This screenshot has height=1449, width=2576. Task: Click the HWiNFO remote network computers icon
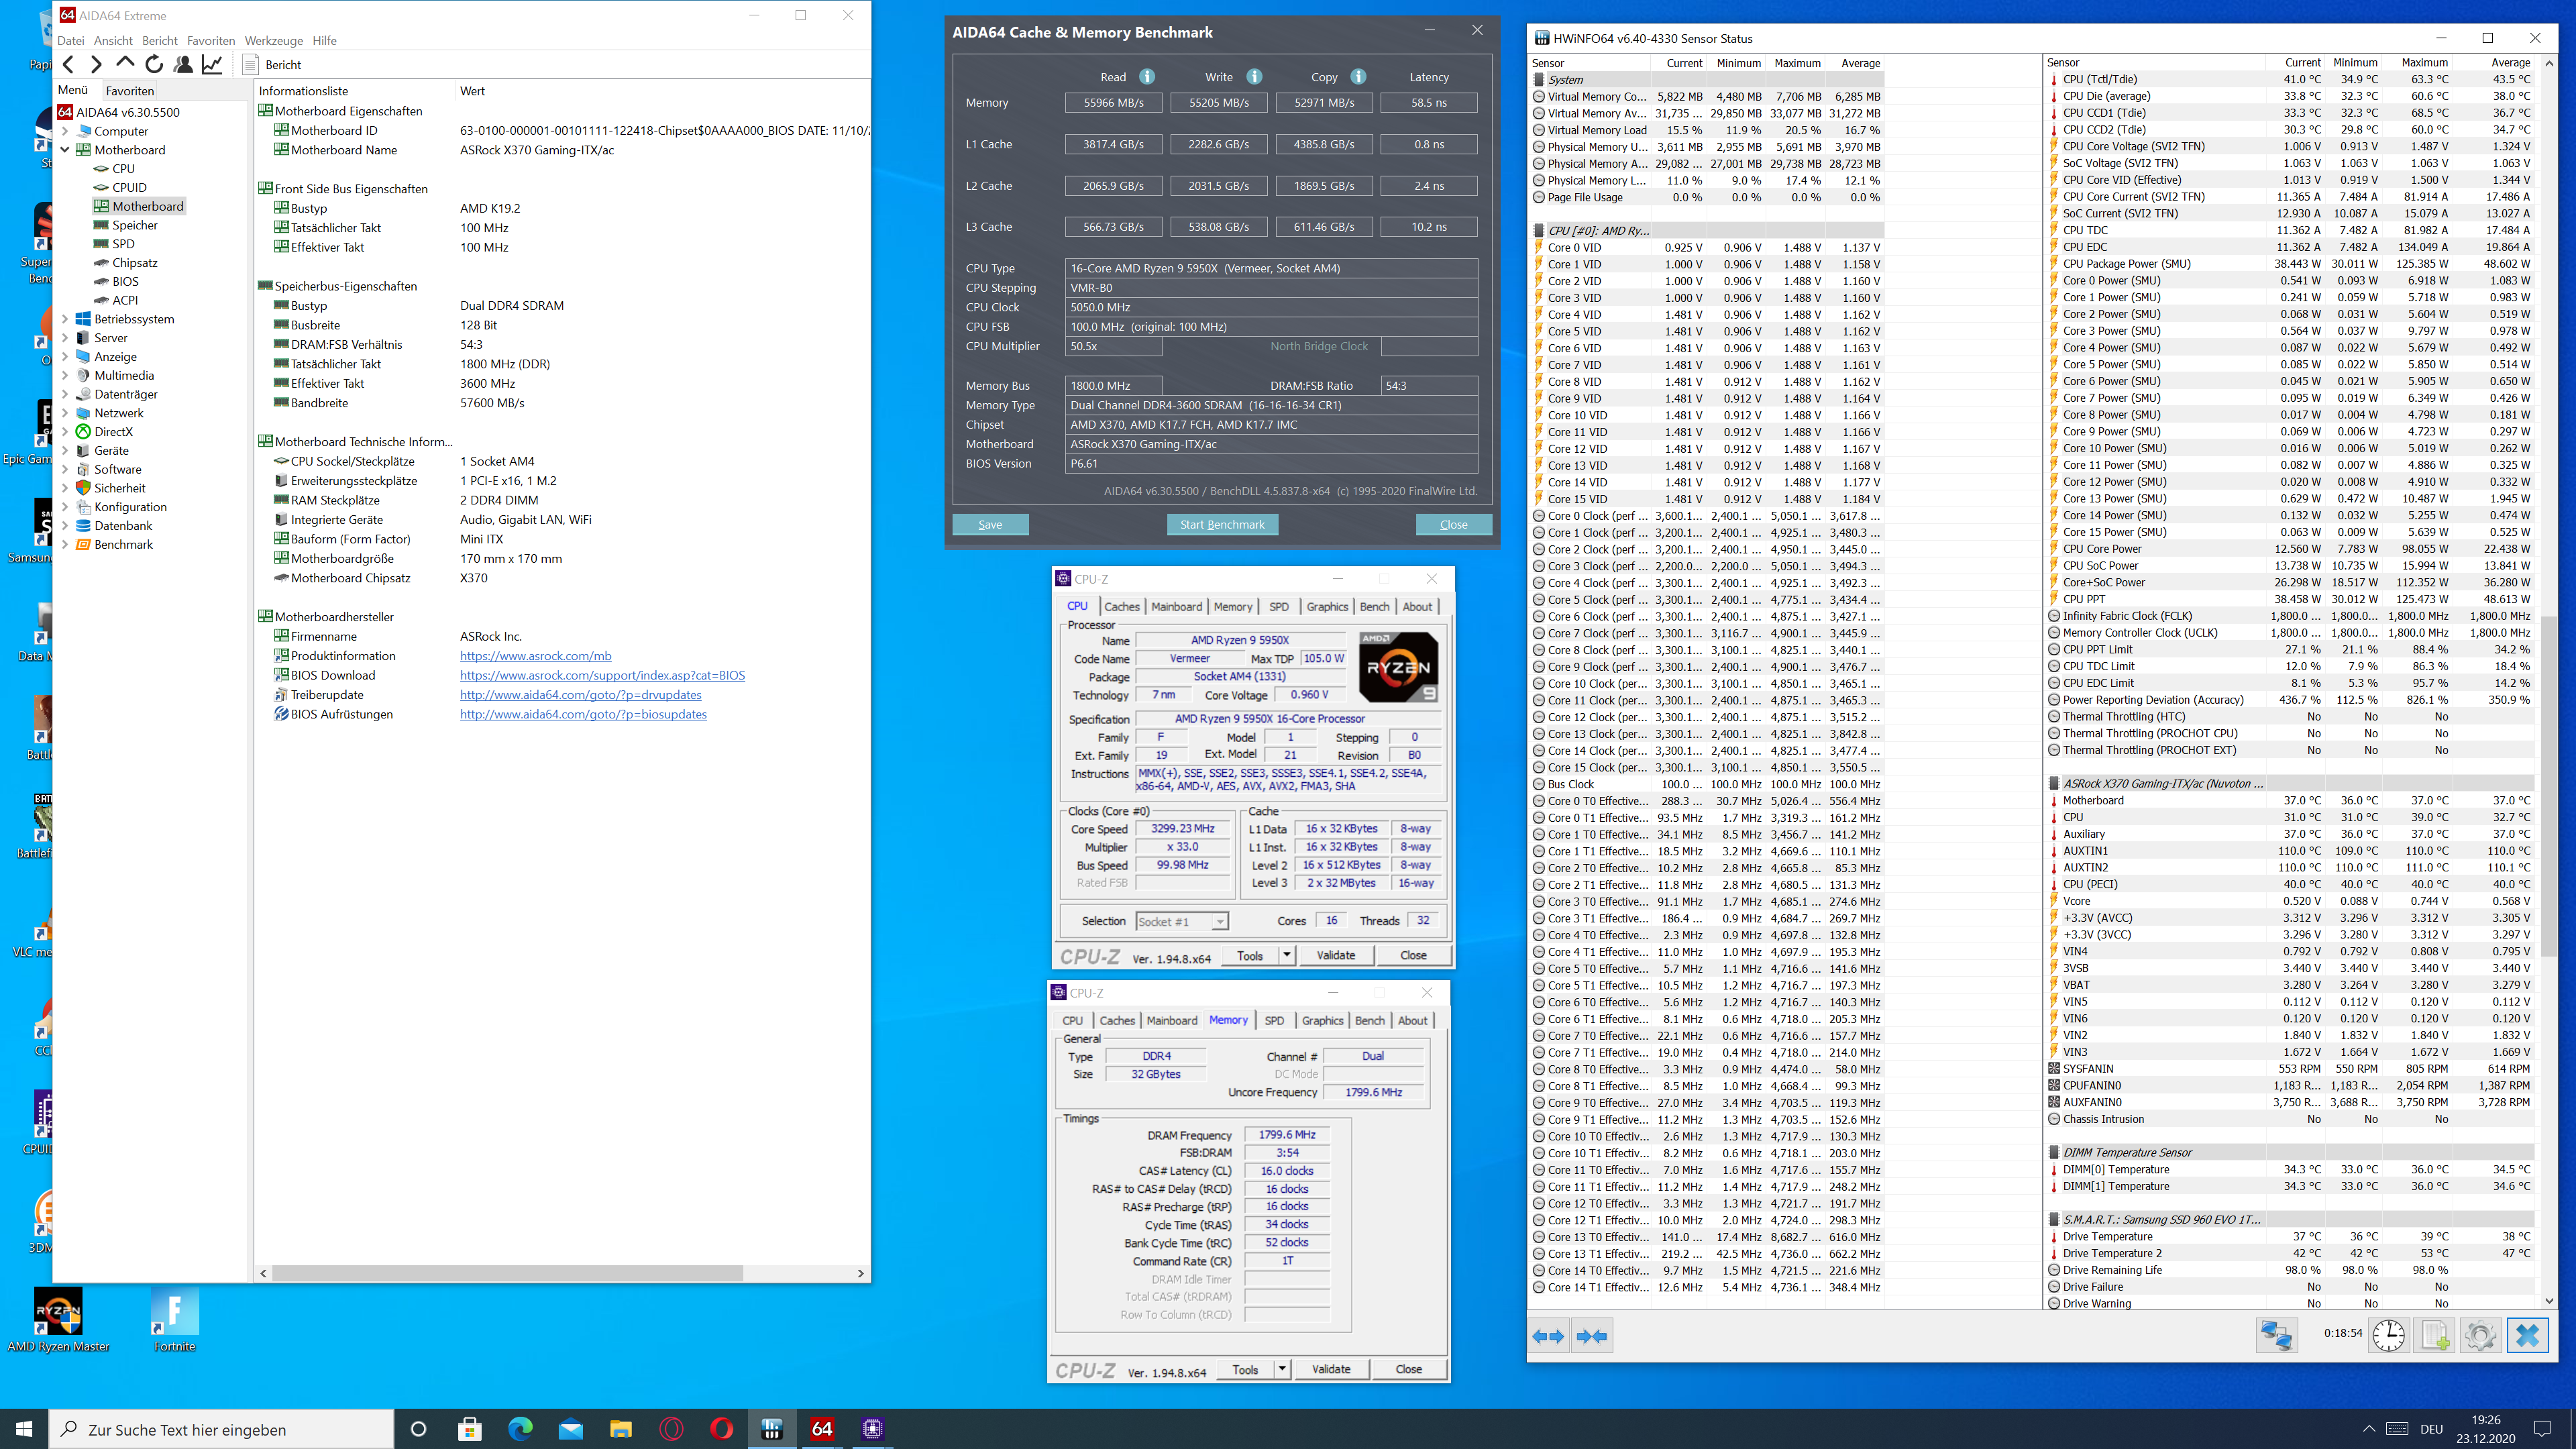pyautogui.click(x=2277, y=1335)
